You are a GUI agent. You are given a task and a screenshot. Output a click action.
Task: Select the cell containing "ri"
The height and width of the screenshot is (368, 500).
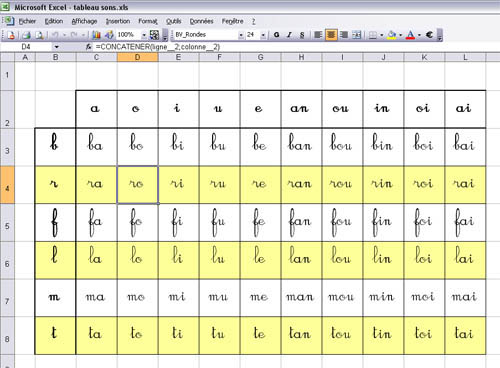(179, 185)
